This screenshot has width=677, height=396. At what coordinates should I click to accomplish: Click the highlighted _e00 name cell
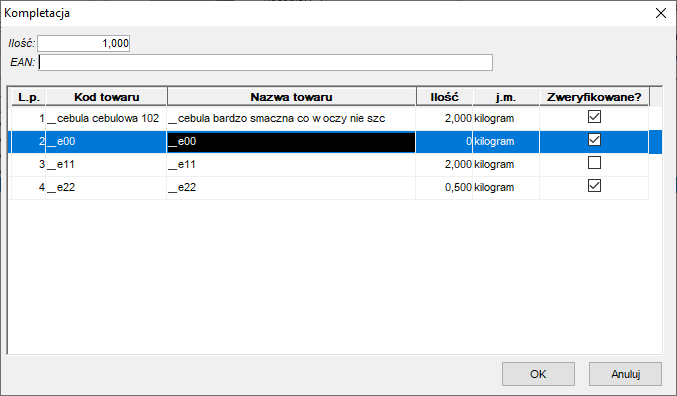pos(291,142)
